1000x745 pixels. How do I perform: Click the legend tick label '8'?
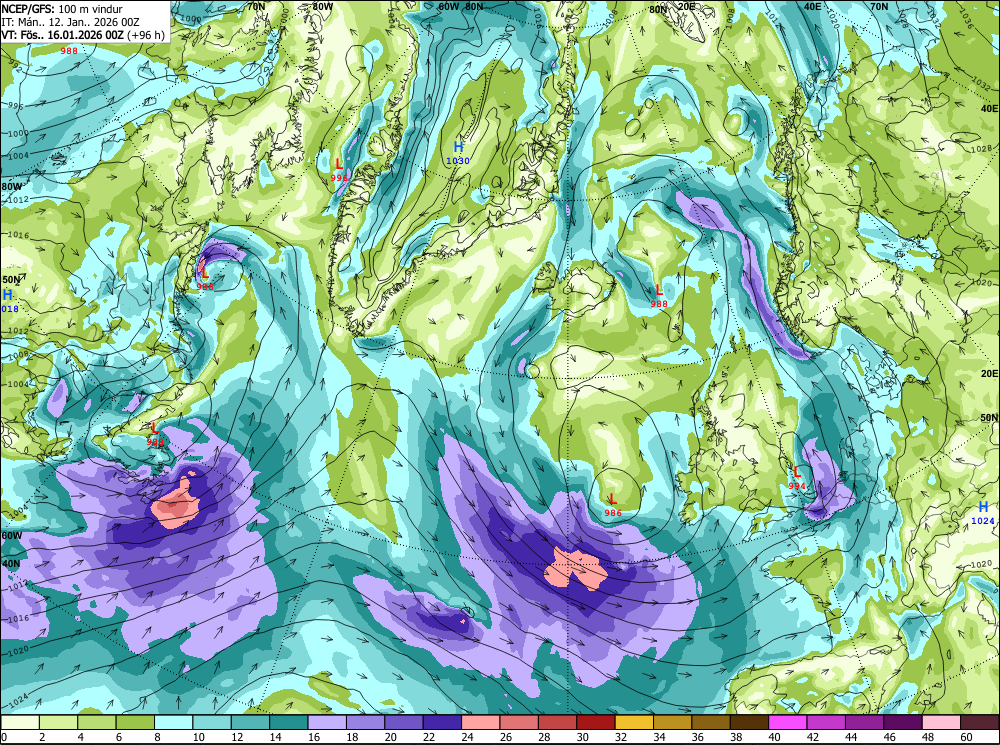pos(157,737)
